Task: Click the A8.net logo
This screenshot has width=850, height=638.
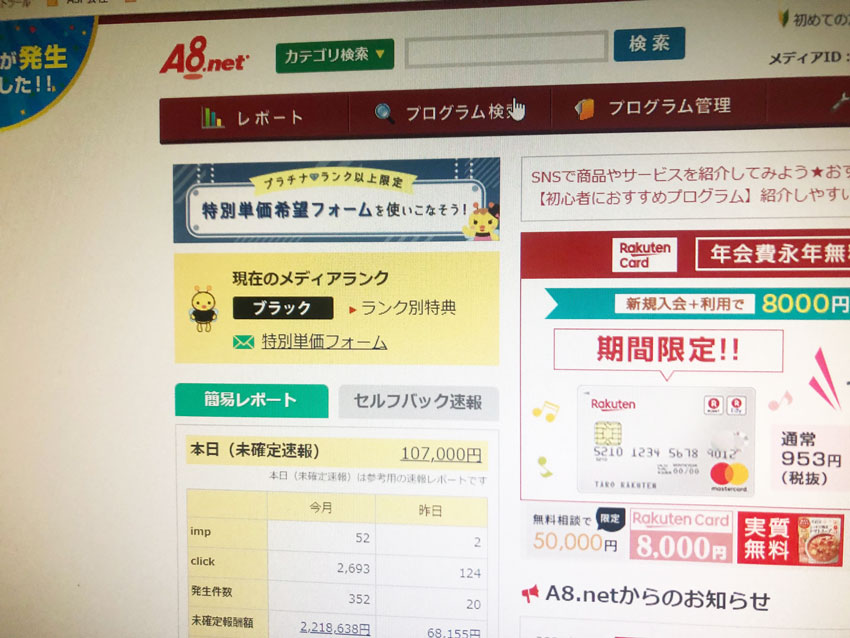Action: click(x=204, y=57)
